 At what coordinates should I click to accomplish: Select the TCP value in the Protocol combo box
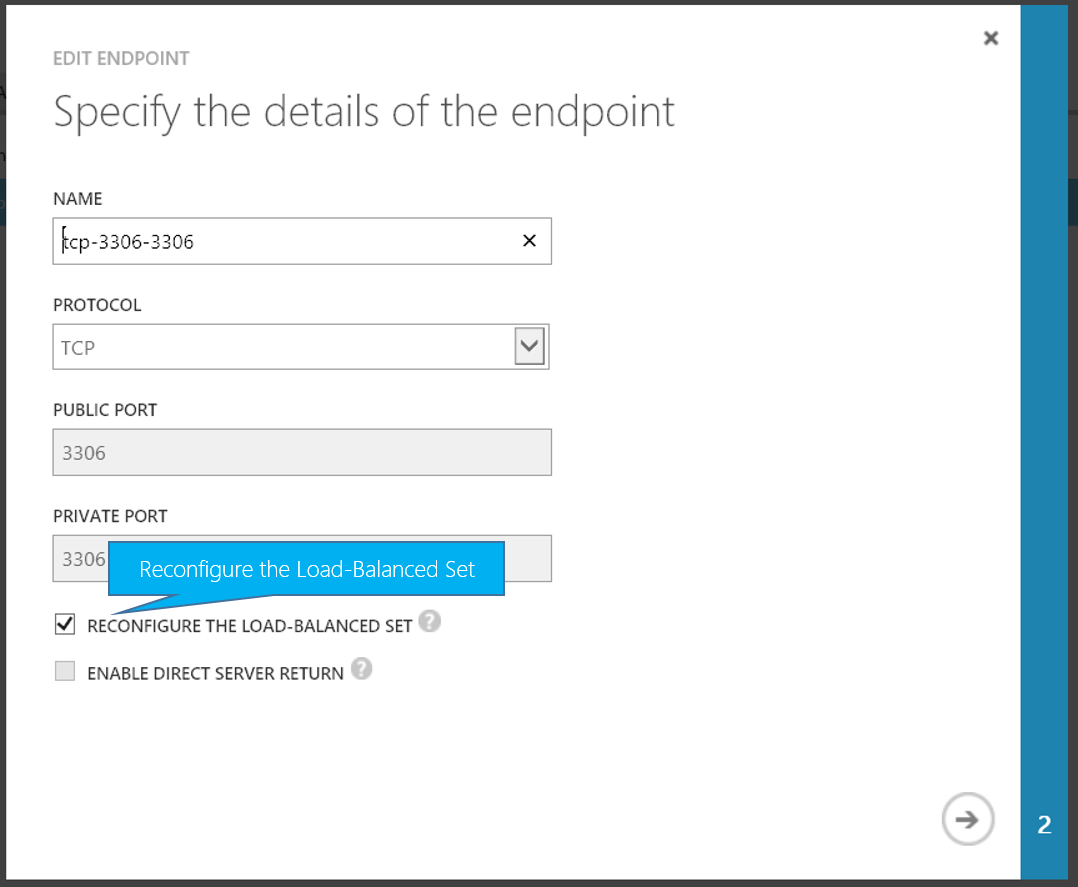coord(280,347)
